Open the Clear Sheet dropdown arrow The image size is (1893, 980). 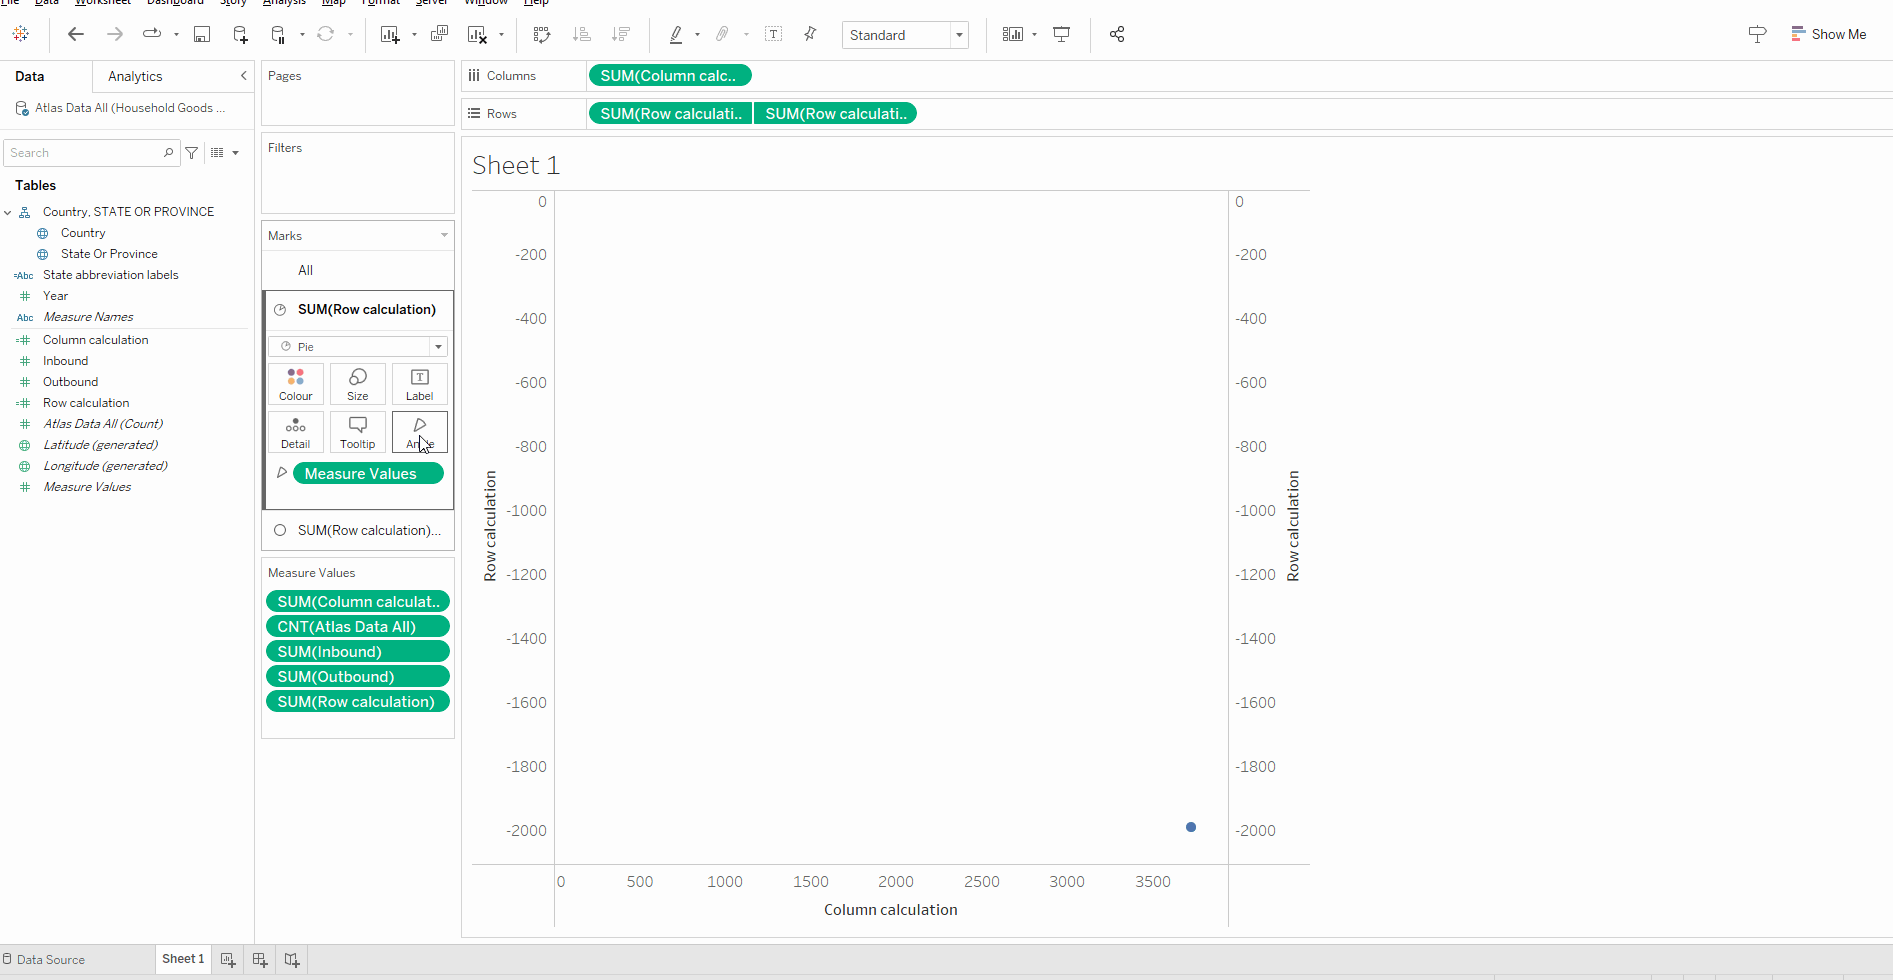[x=501, y=34]
